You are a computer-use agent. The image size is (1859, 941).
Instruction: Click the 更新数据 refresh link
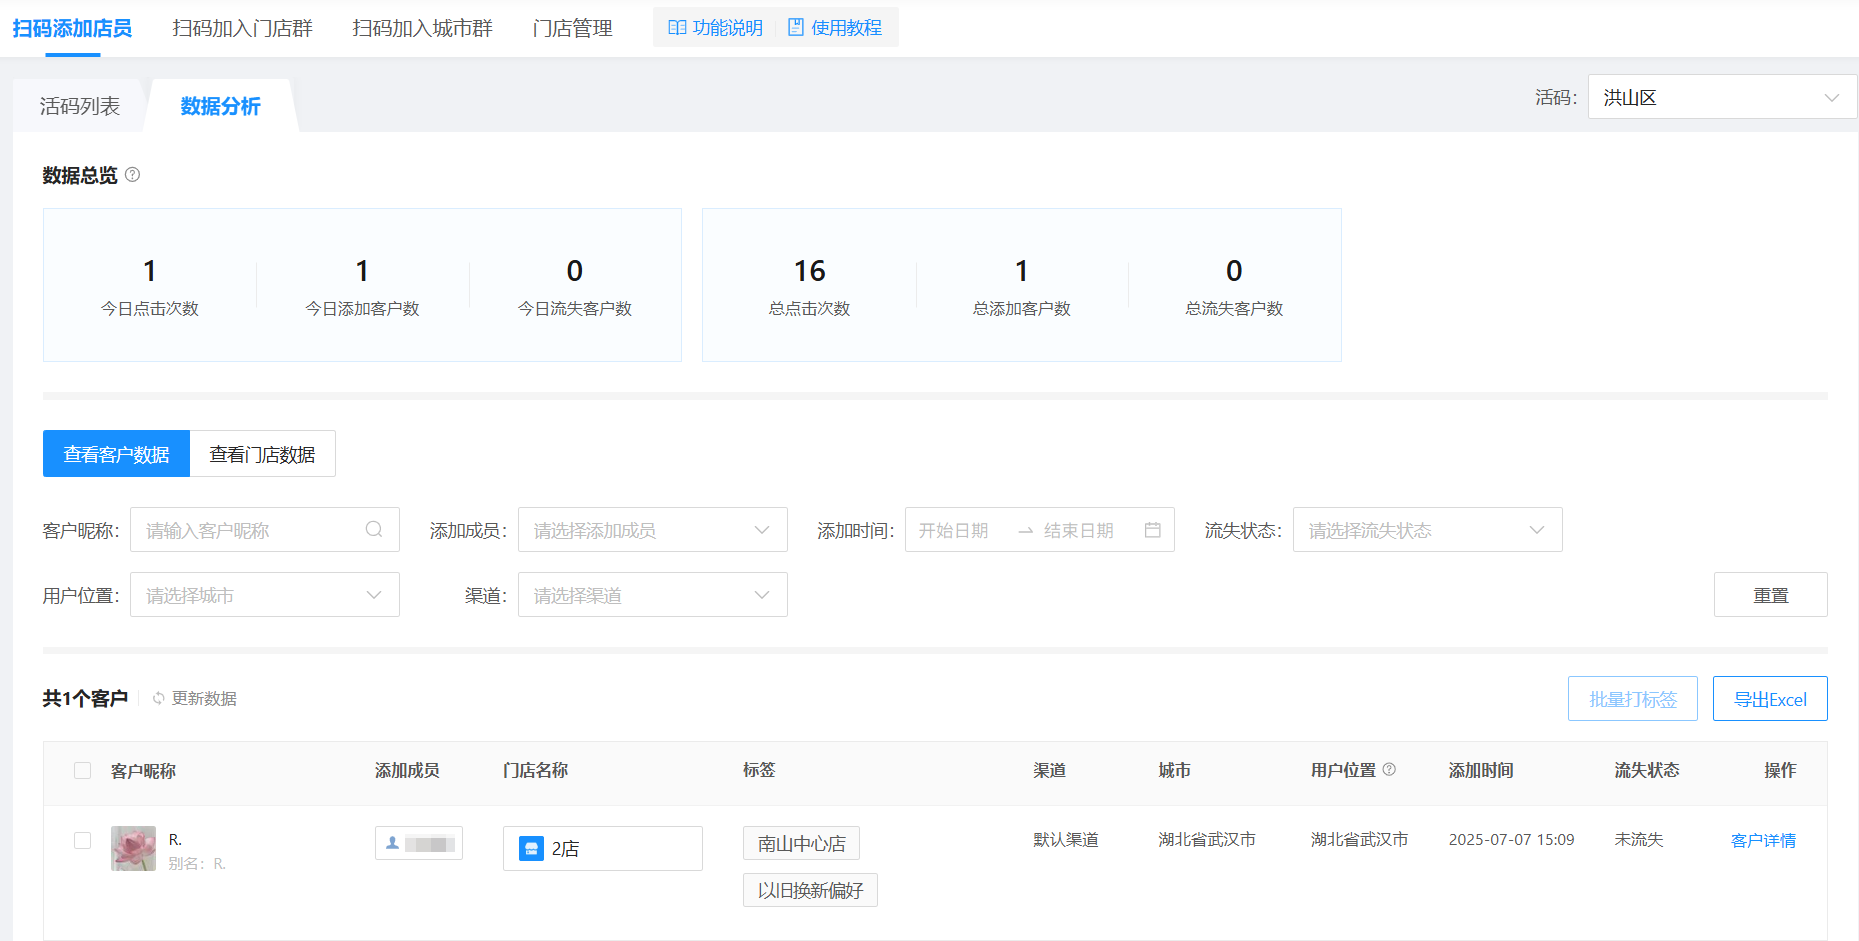[x=204, y=699]
